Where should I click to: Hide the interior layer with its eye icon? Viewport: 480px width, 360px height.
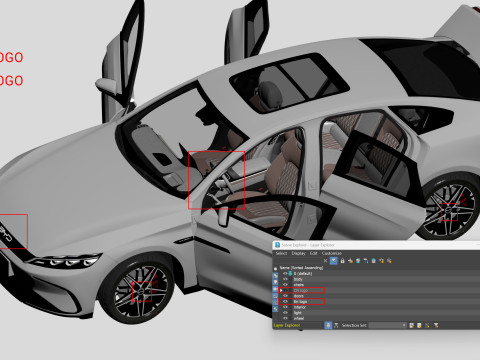click(285, 307)
